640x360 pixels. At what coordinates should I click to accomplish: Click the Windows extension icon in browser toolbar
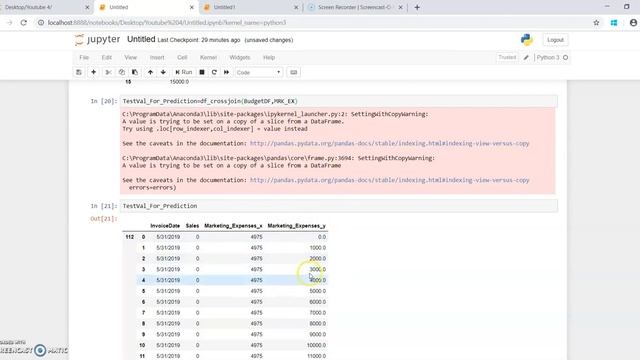(x=614, y=23)
